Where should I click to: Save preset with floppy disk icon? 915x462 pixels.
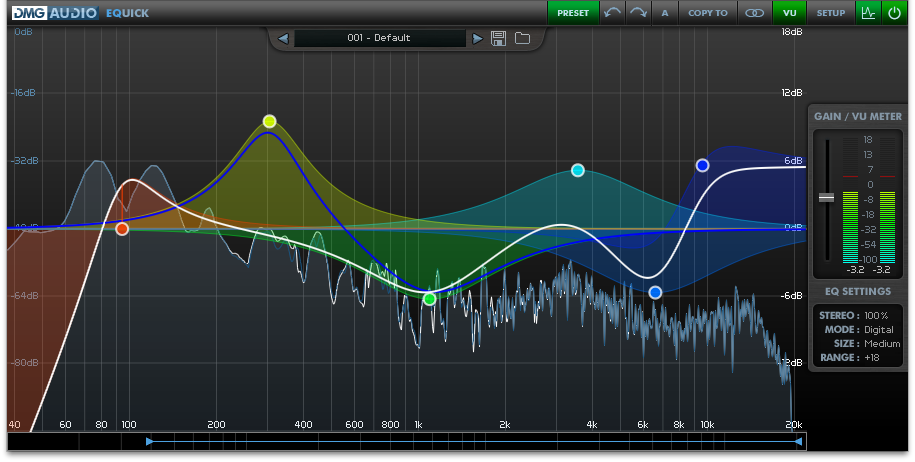(498, 38)
